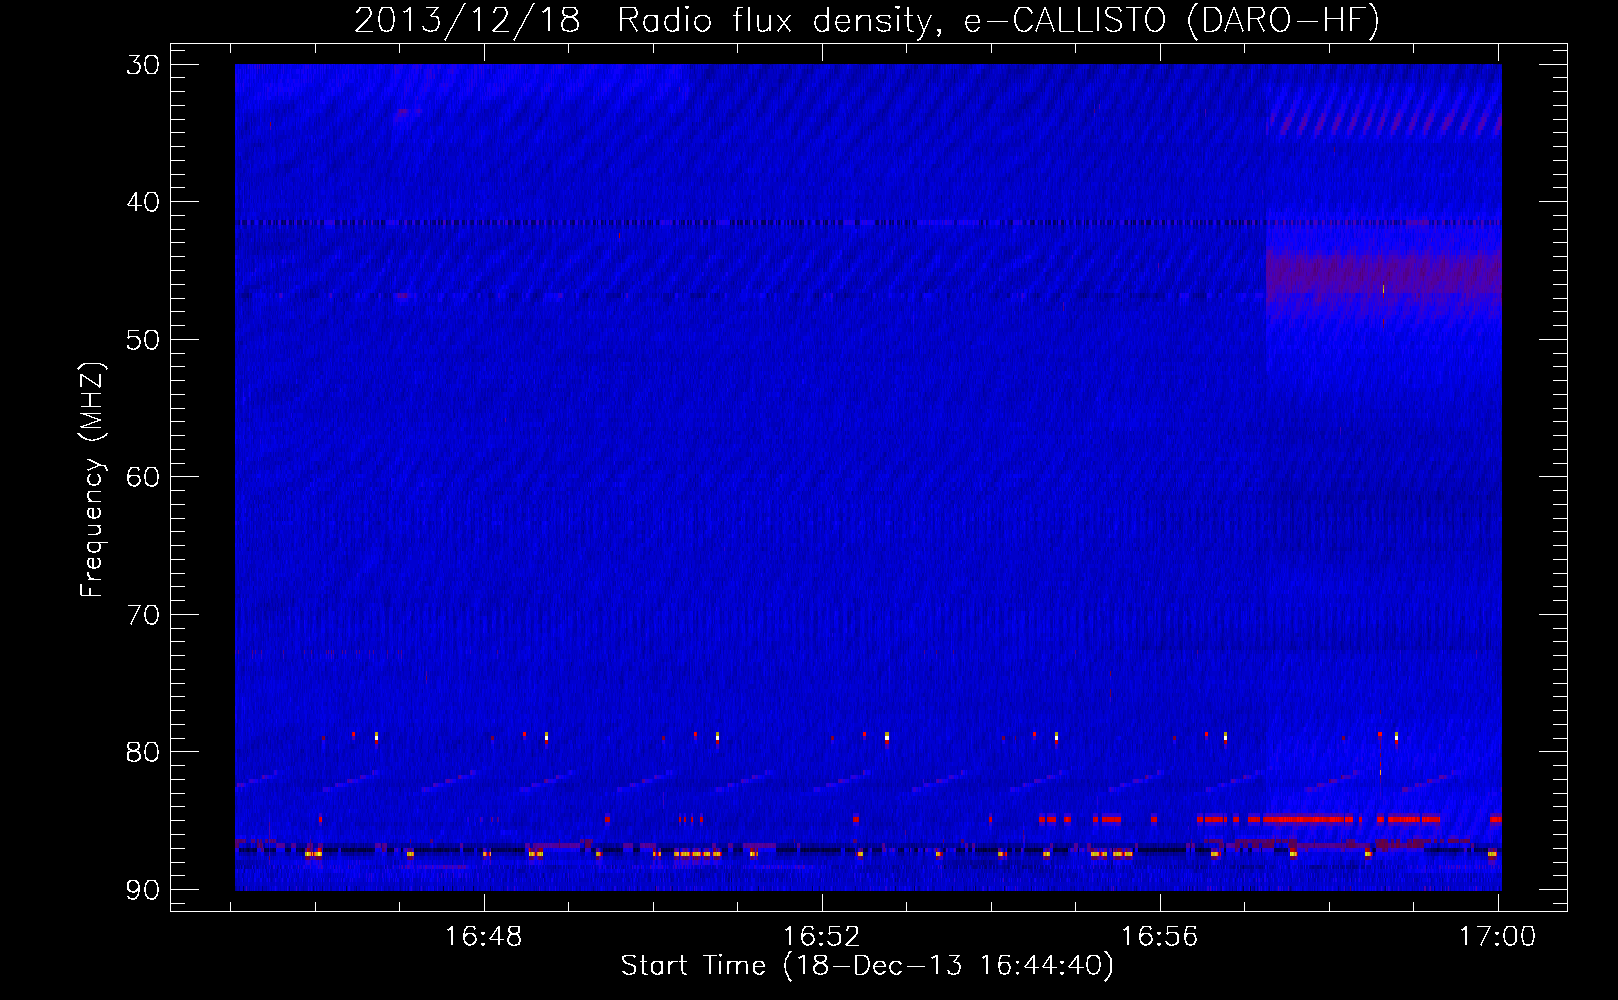Click the "17:00" time tick label
The height and width of the screenshot is (1000, 1618).
coord(1497,937)
